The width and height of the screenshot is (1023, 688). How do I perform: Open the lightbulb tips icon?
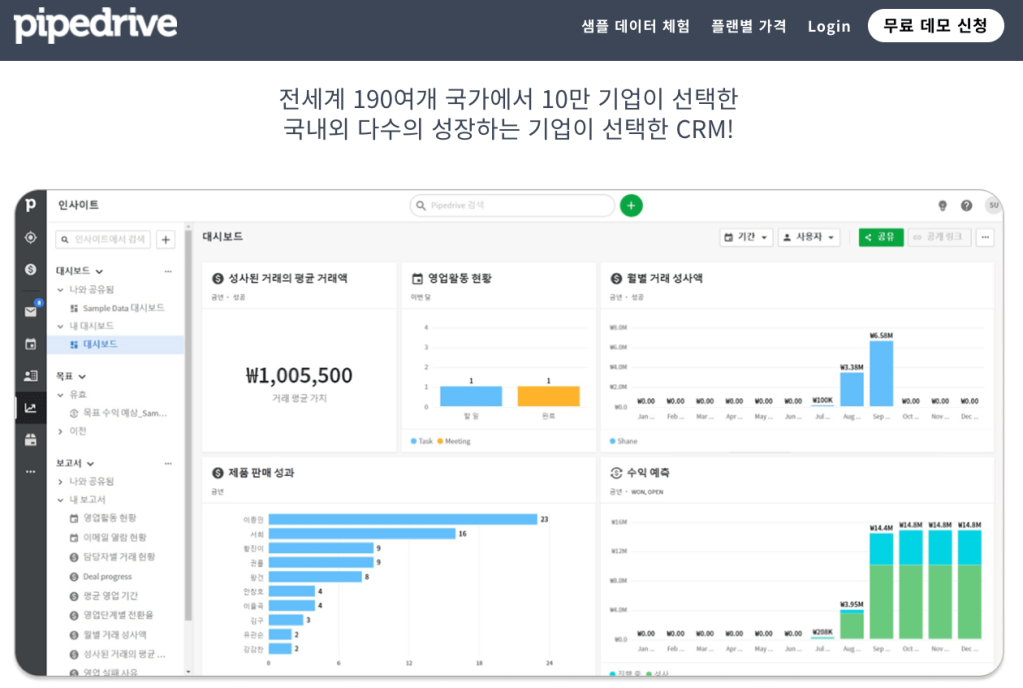click(x=942, y=205)
